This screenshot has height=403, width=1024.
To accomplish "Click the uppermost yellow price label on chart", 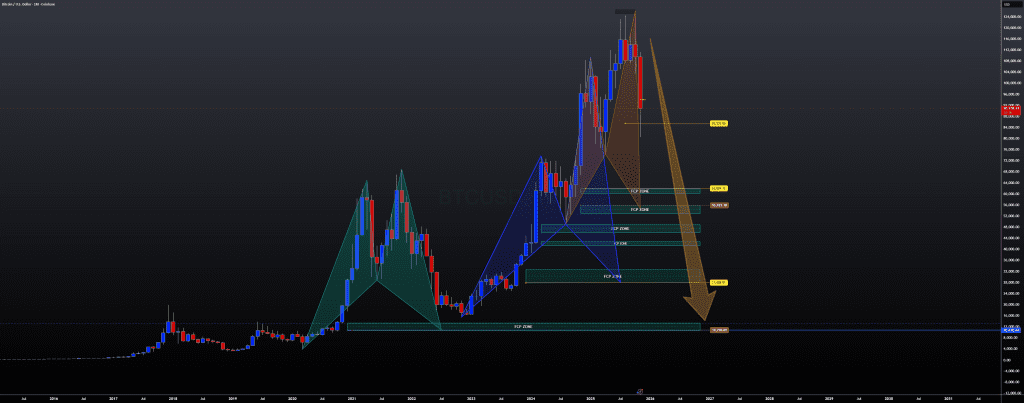I will click(x=718, y=123).
